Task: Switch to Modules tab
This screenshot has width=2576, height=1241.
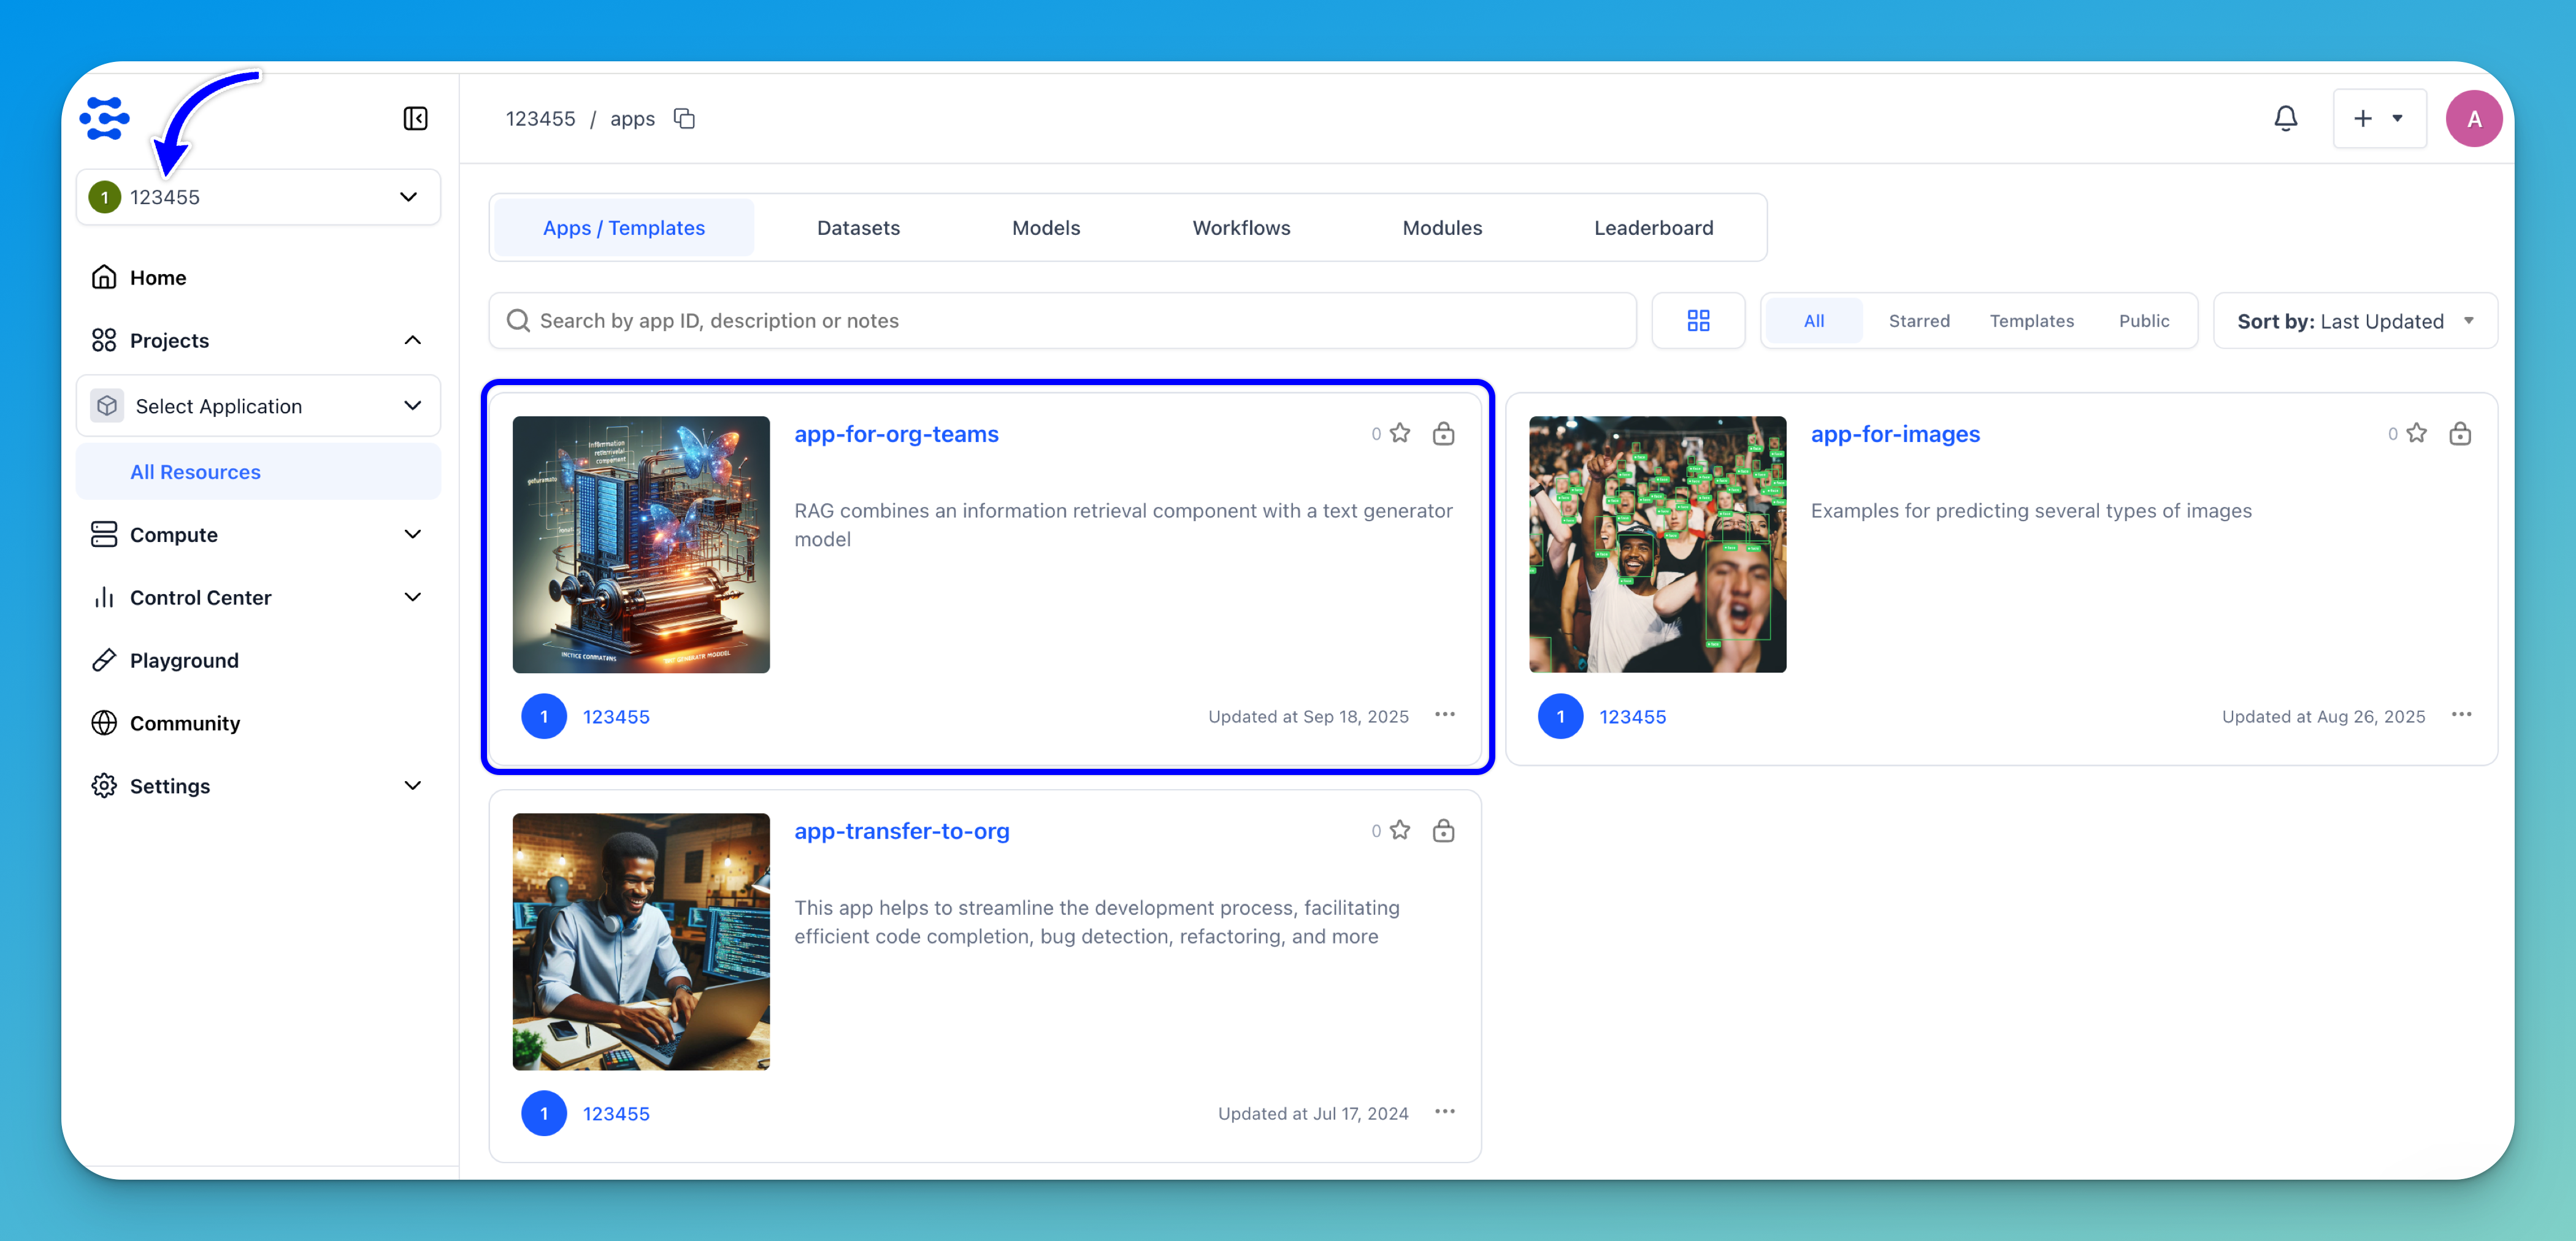Action: (1442, 228)
